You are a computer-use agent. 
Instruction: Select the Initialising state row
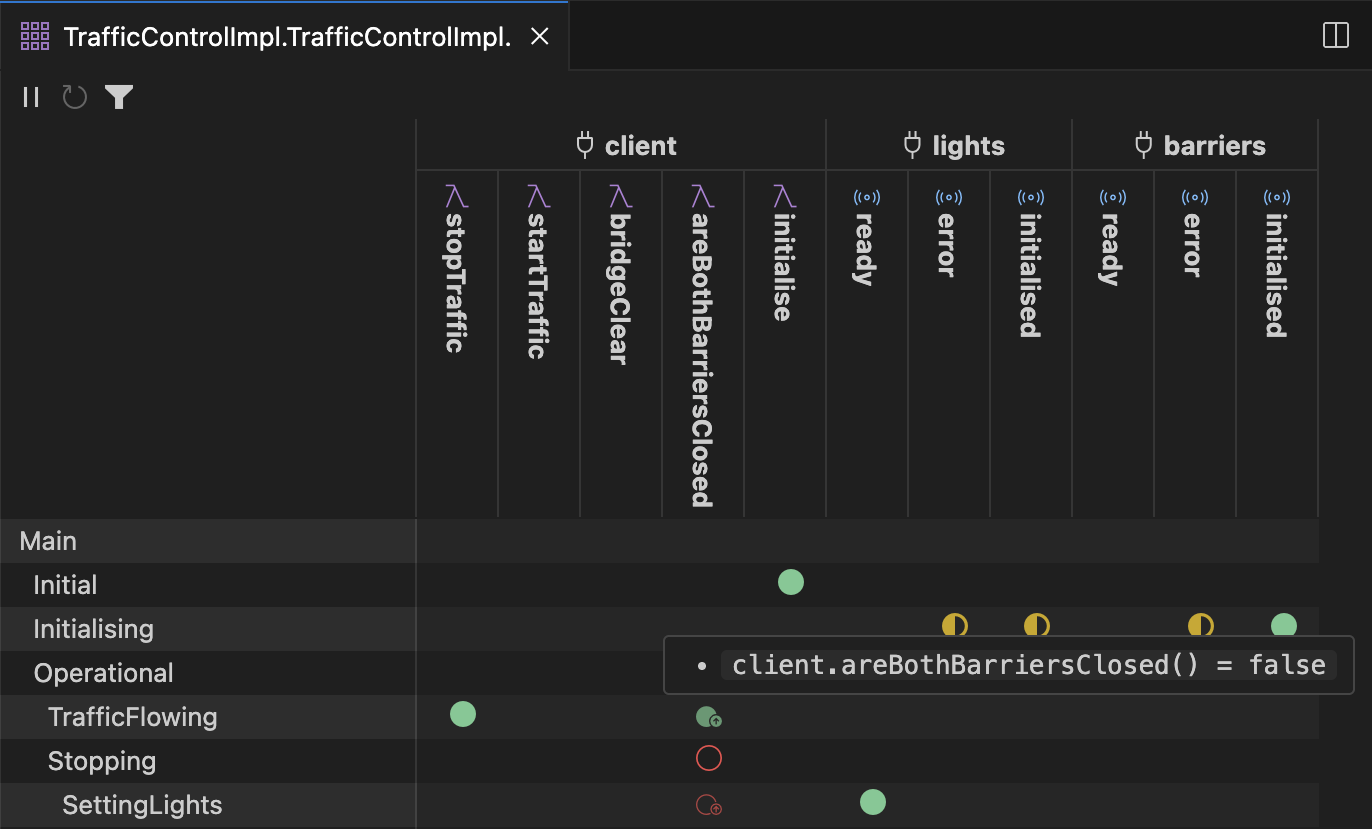208,629
